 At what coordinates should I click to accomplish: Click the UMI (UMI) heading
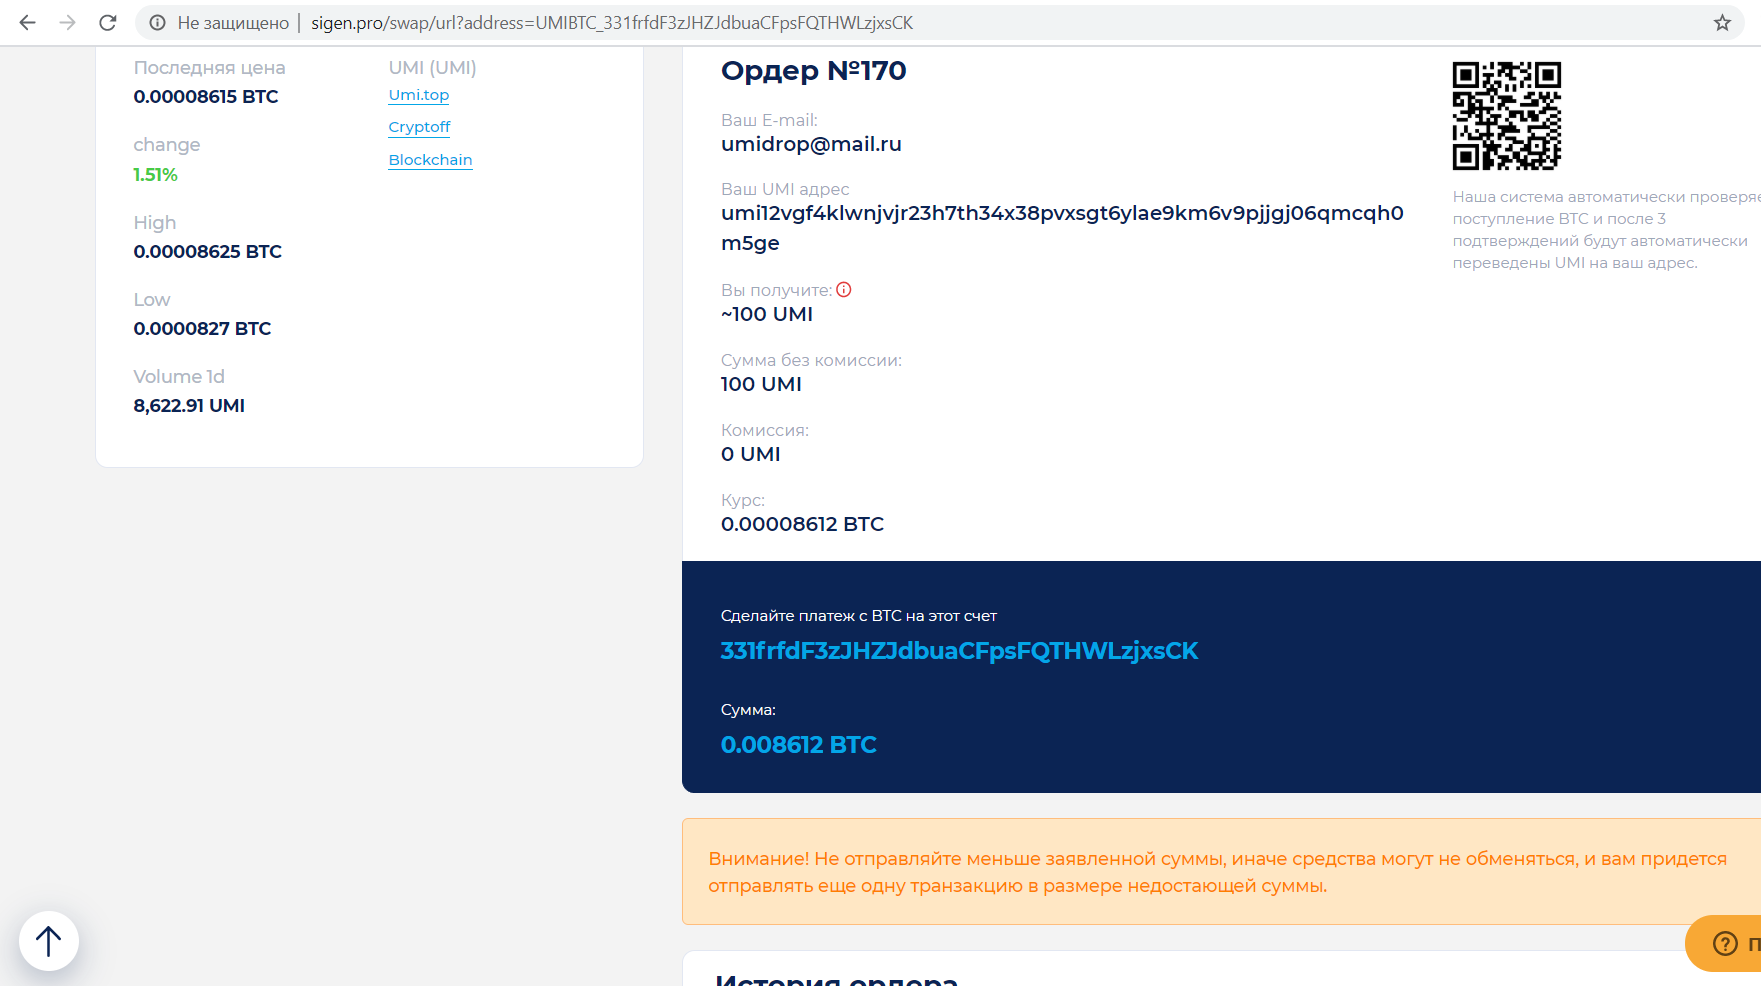[432, 68]
